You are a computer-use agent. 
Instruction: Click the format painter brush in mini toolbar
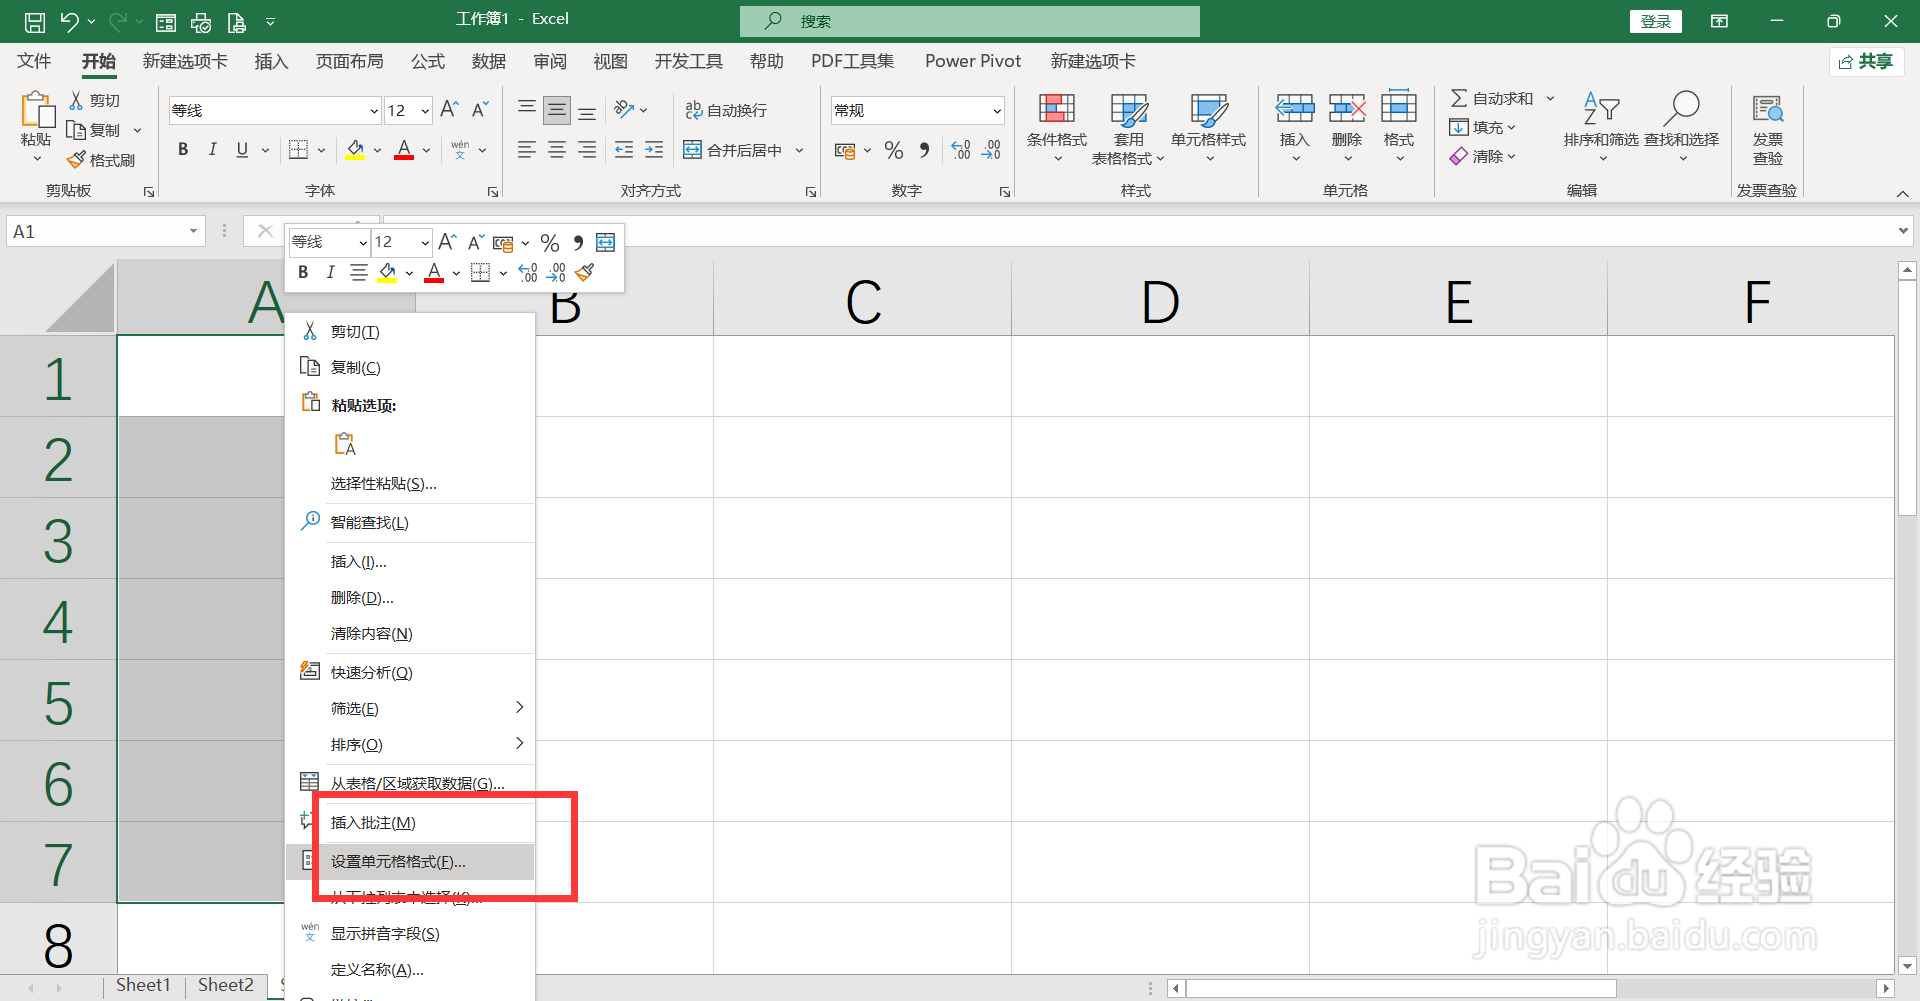click(586, 272)
